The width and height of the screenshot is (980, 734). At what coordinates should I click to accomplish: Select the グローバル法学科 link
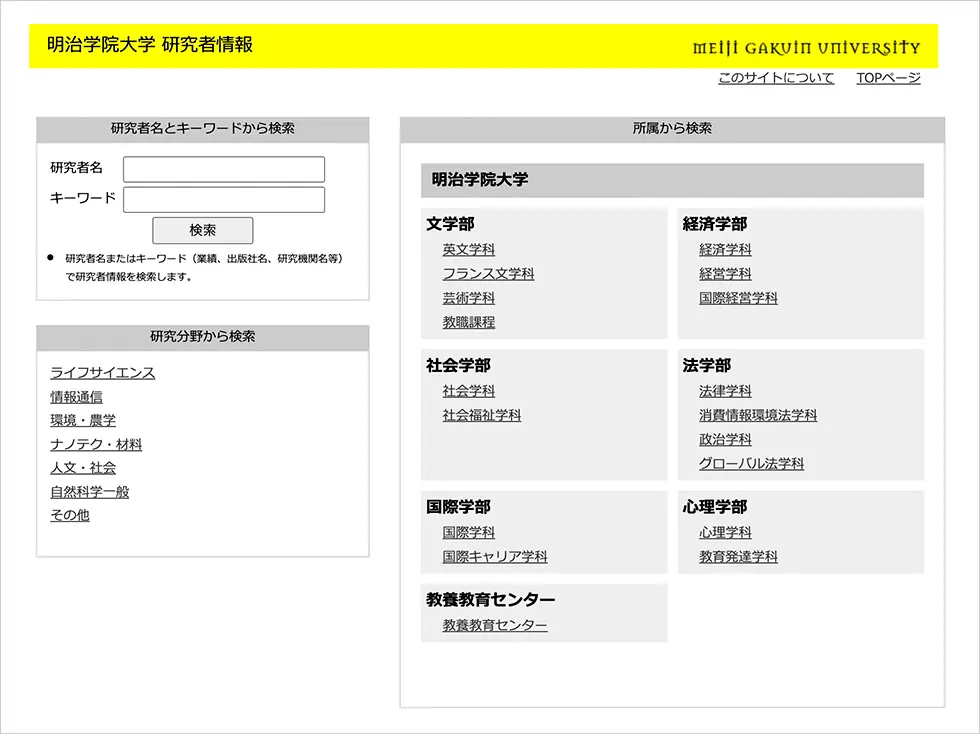(751, 463)
